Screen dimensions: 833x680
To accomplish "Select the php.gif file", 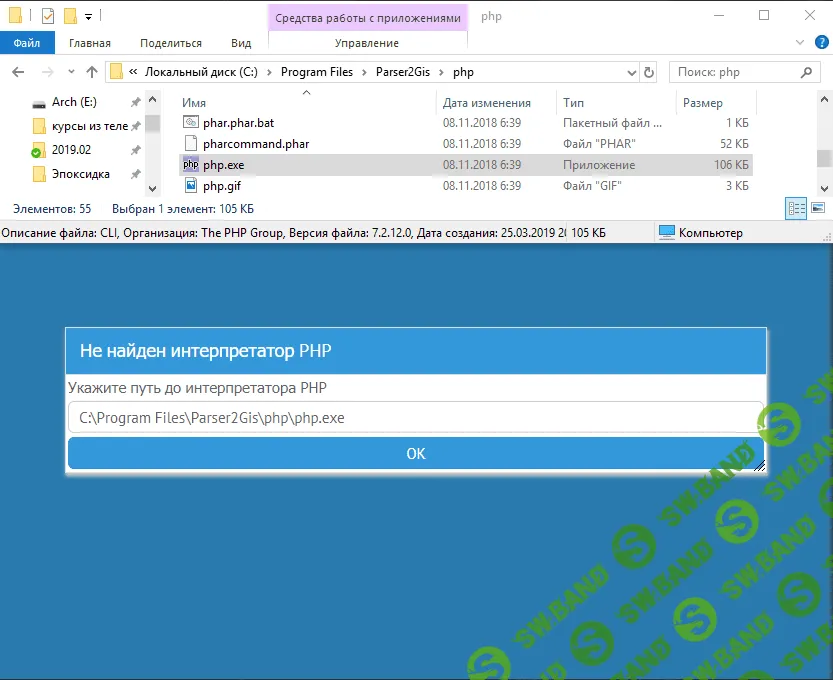I will [221, 186].
